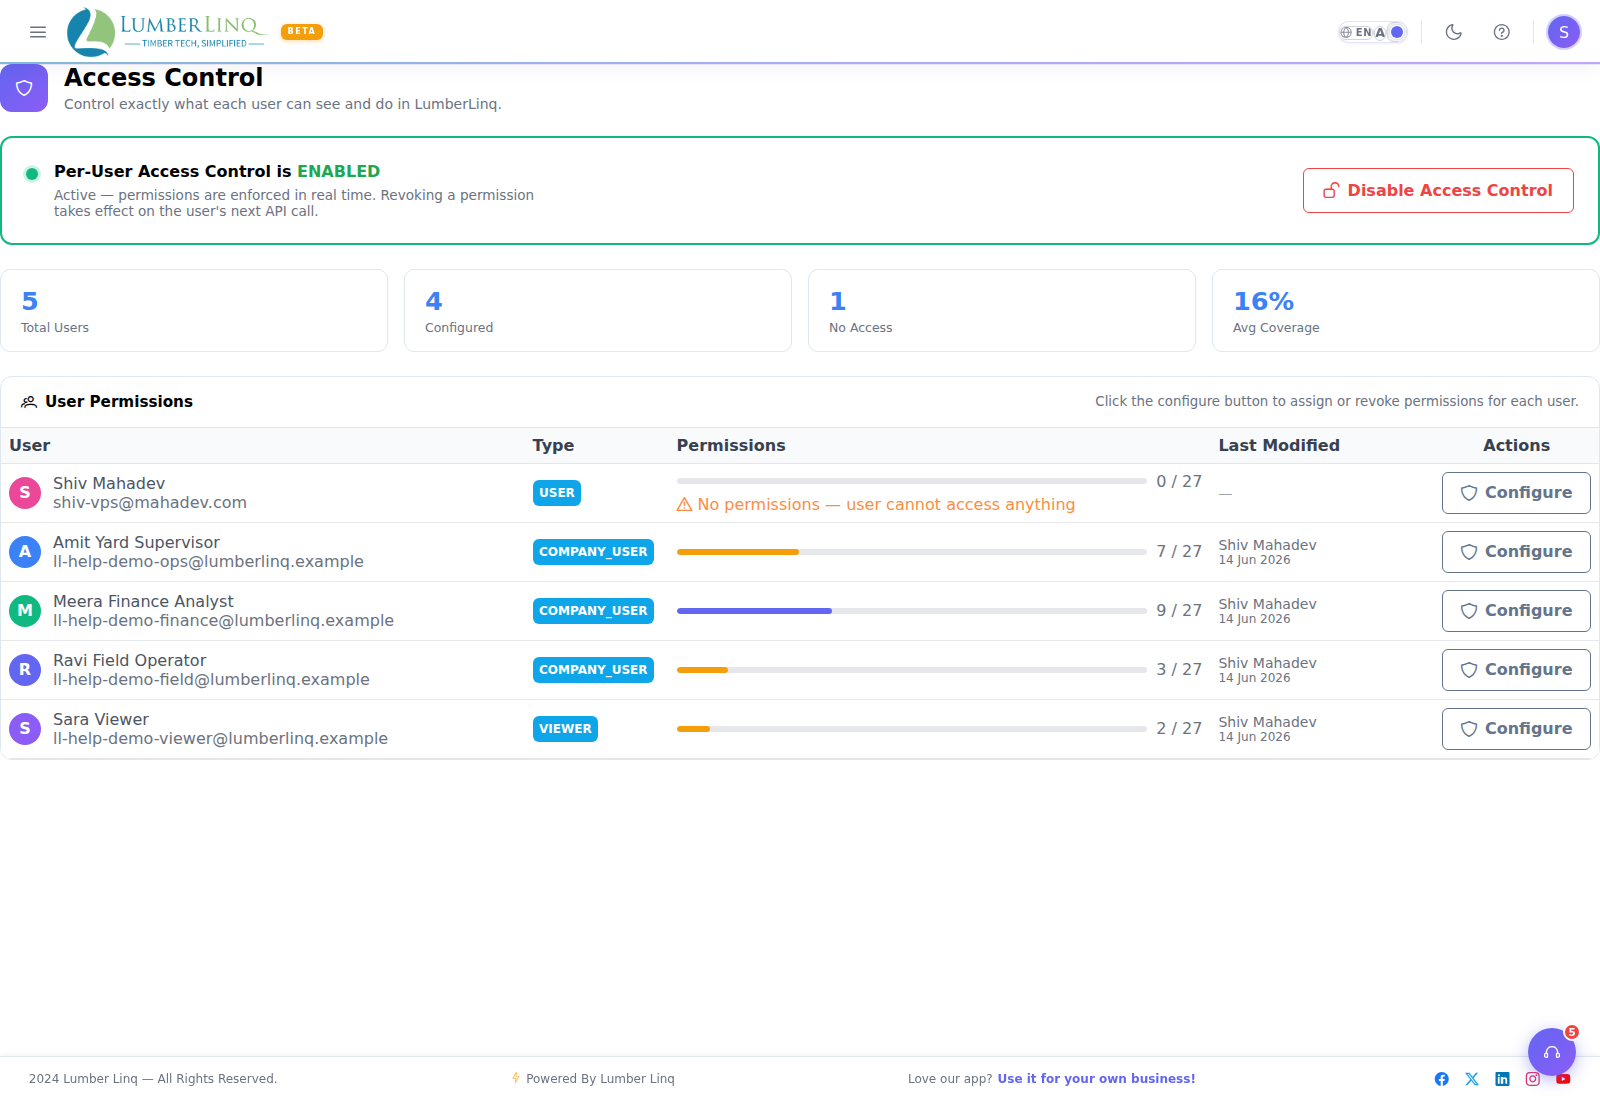
Task: Click the Last Modified column header
Action: [1279, 445]
